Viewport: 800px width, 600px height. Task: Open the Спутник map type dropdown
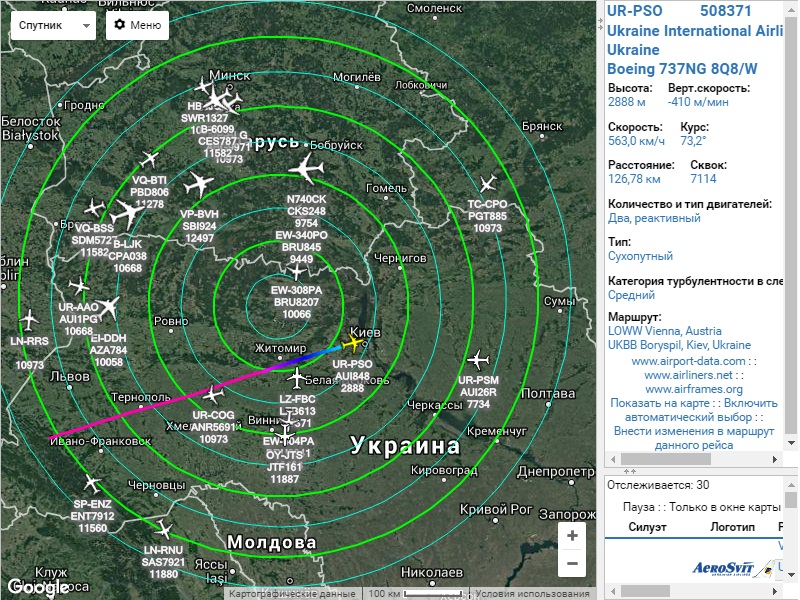51,25
